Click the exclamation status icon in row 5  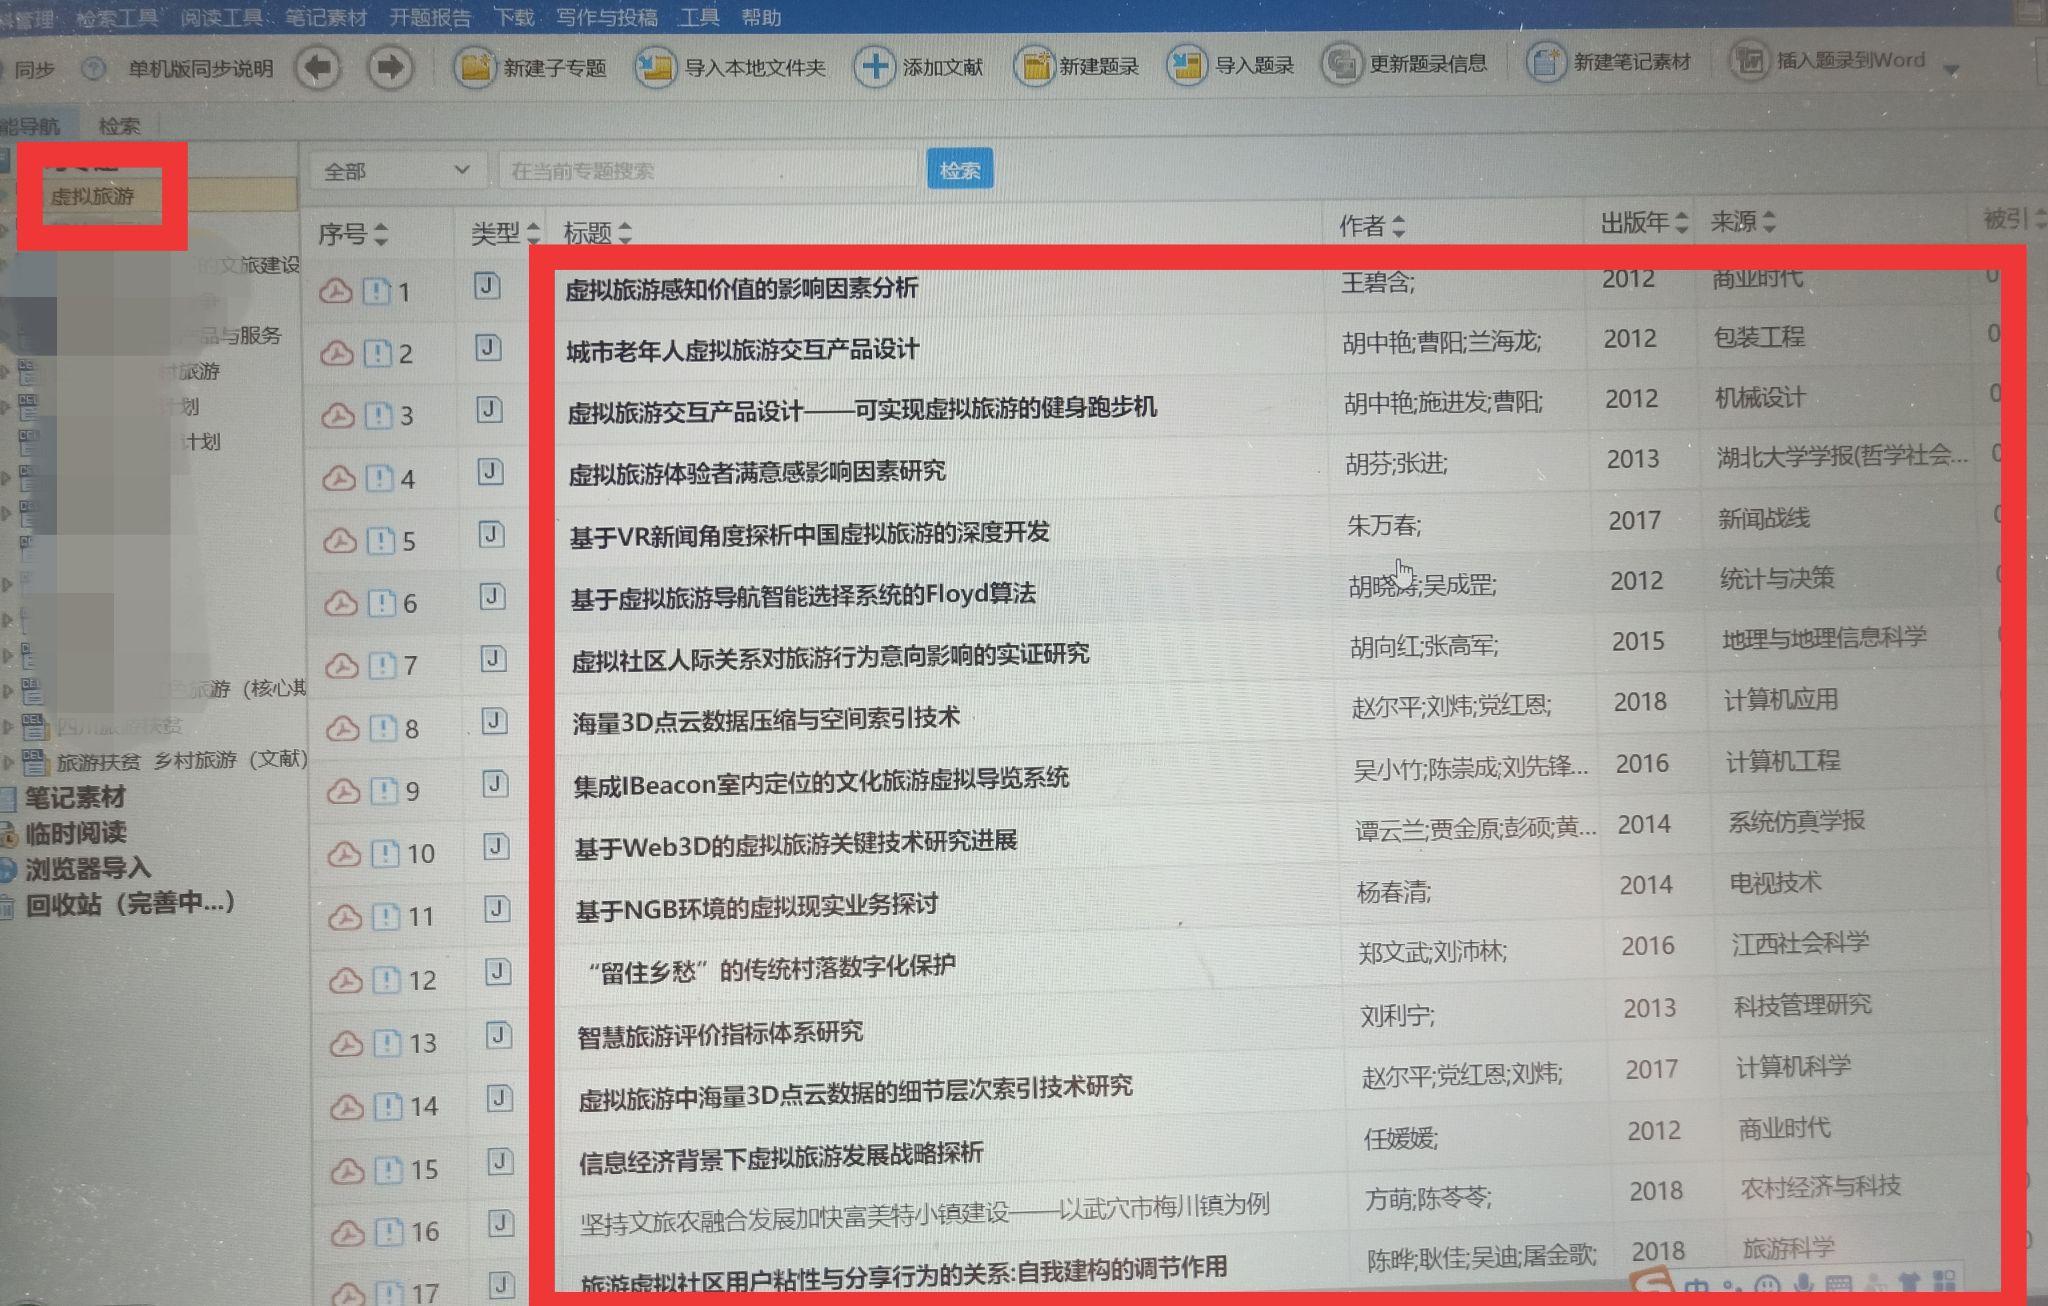coord(380,541)
